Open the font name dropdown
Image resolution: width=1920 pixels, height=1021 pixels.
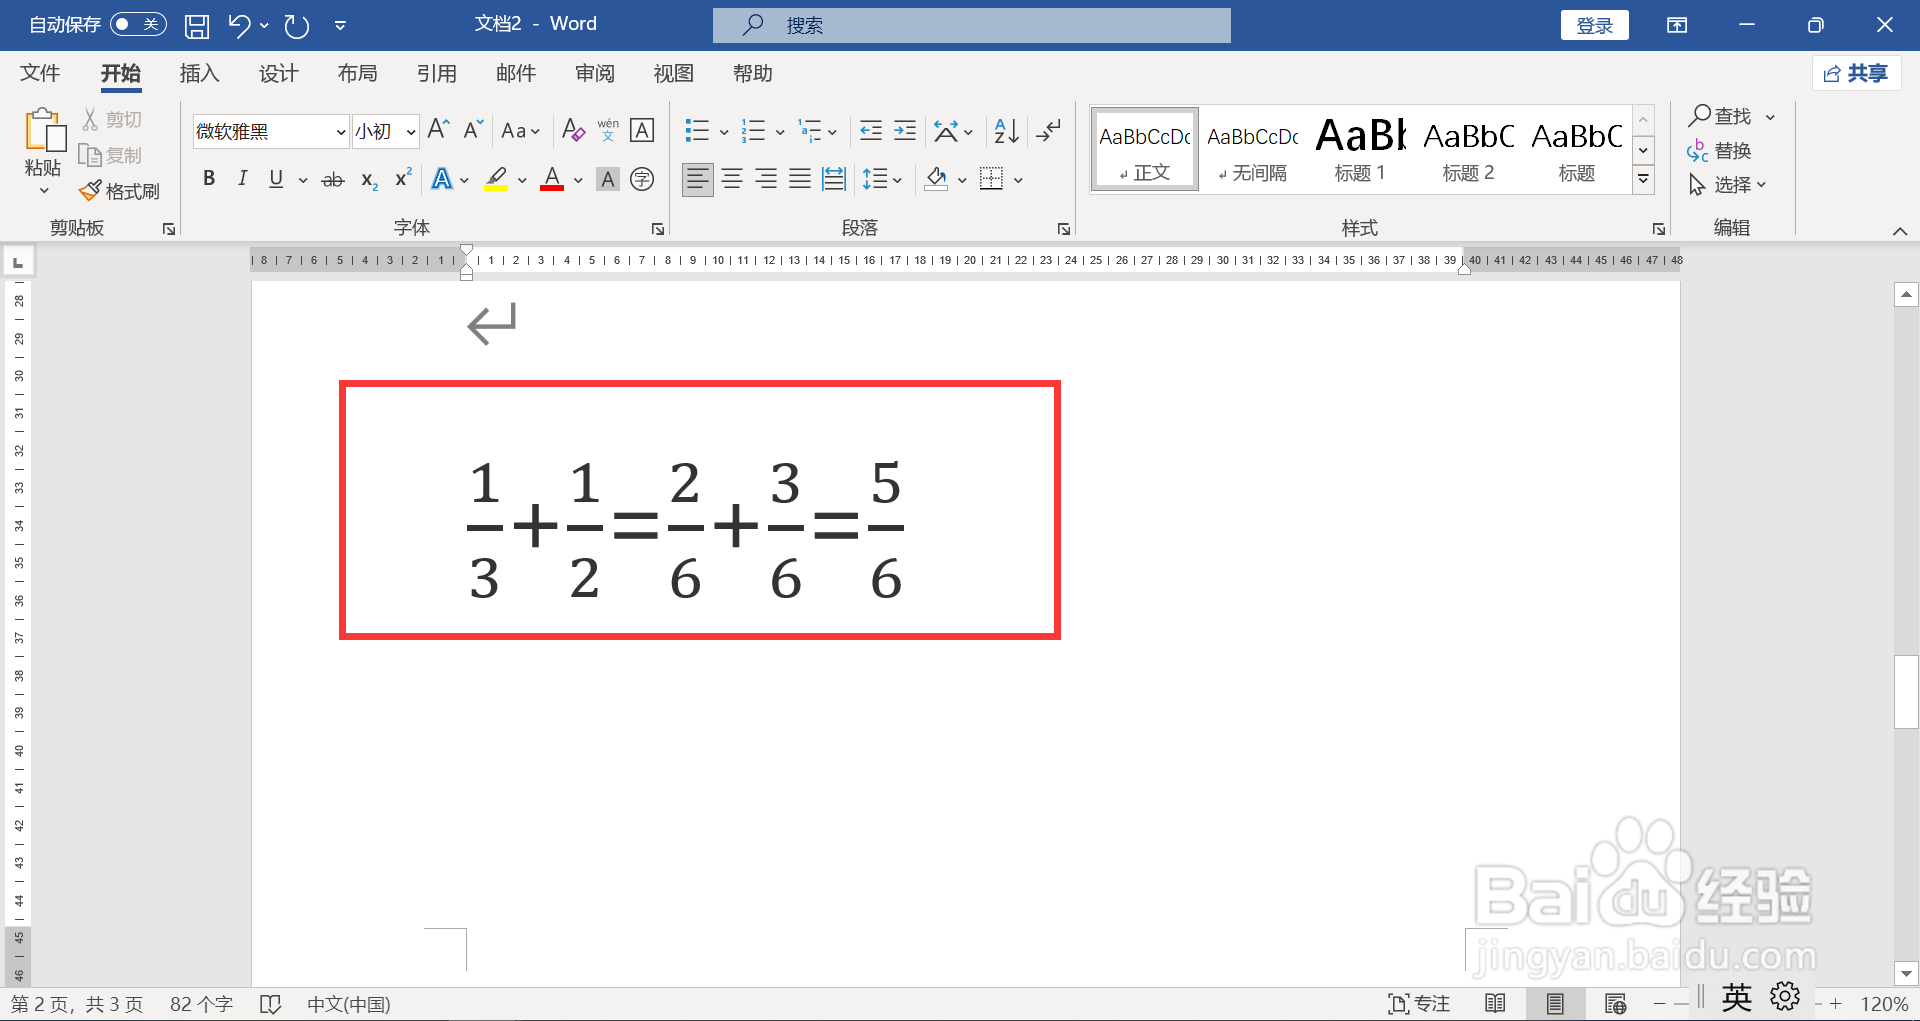coord(340,132)
